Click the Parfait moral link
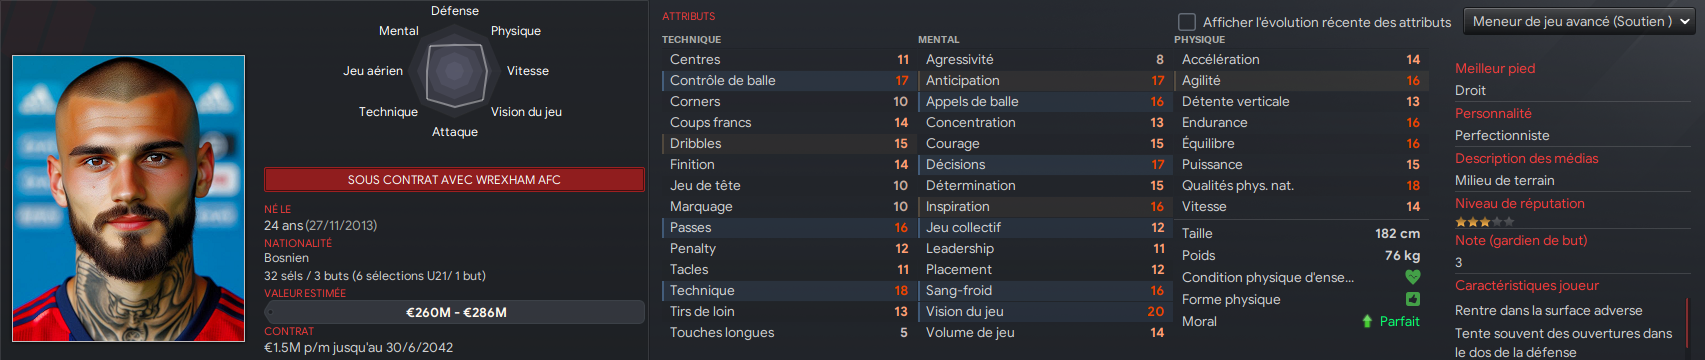Screen dimensions: 1705x360 click(1399, 321)
